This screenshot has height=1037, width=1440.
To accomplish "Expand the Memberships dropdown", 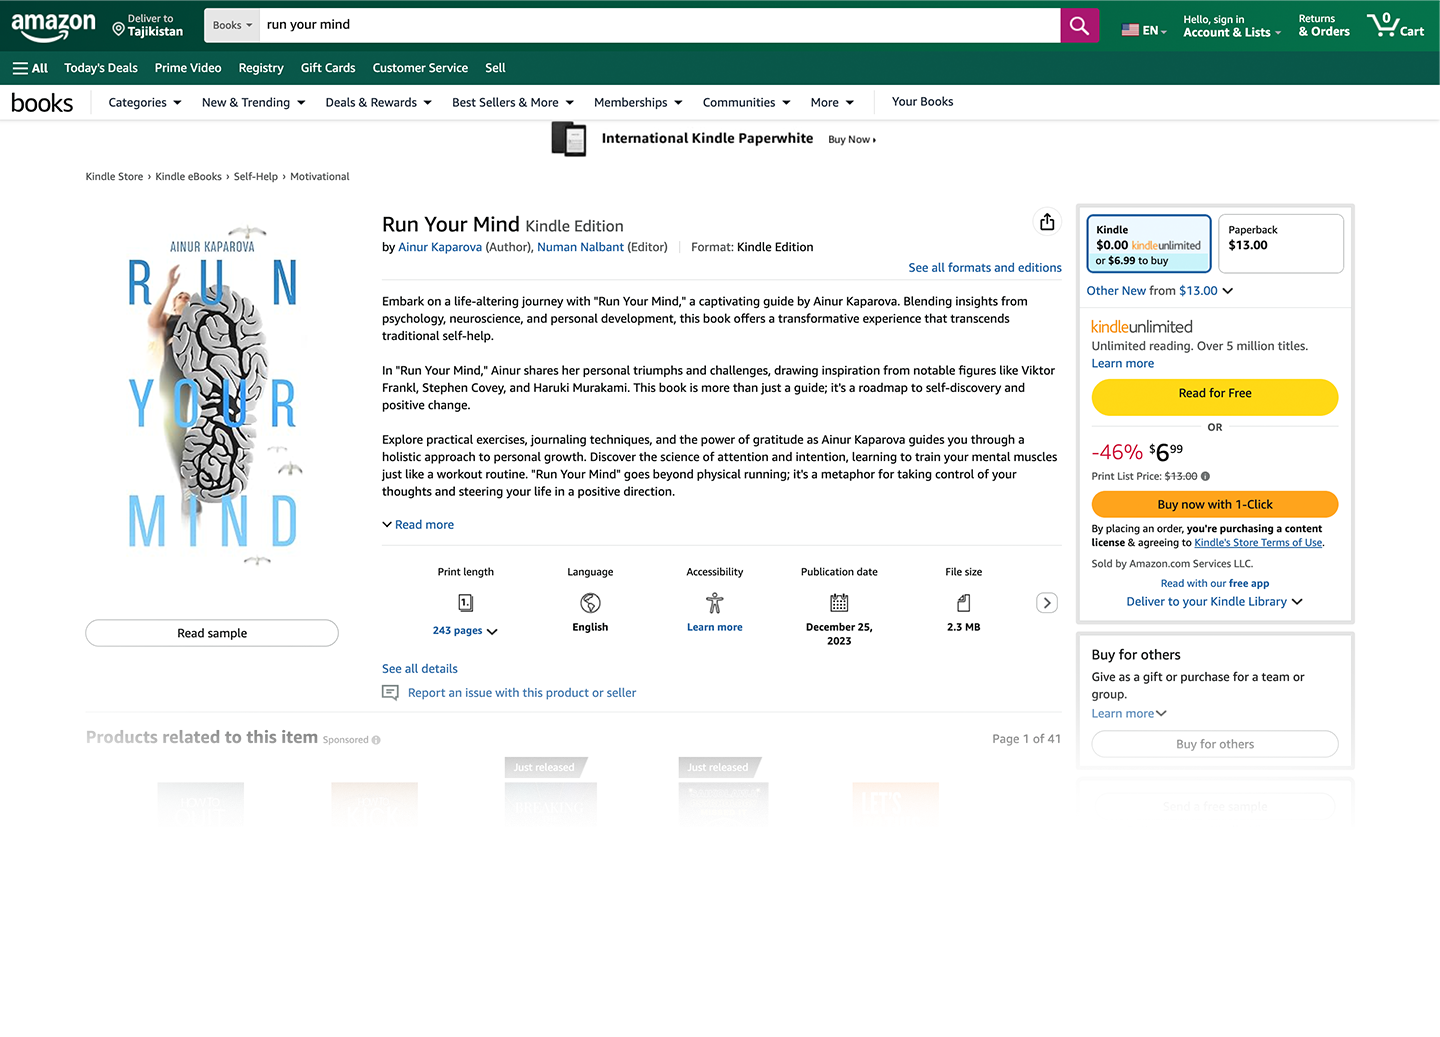I will (x=638, y=102).
